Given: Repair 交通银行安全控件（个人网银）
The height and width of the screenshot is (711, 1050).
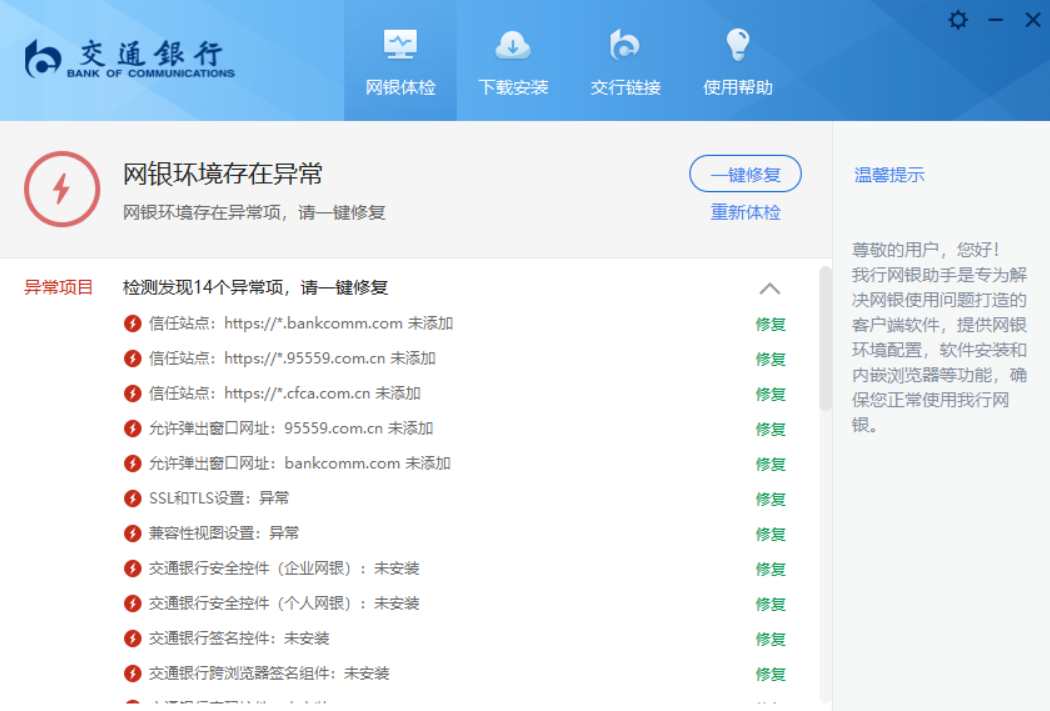Looking at the screenshot, I should [x=770, y=603].
